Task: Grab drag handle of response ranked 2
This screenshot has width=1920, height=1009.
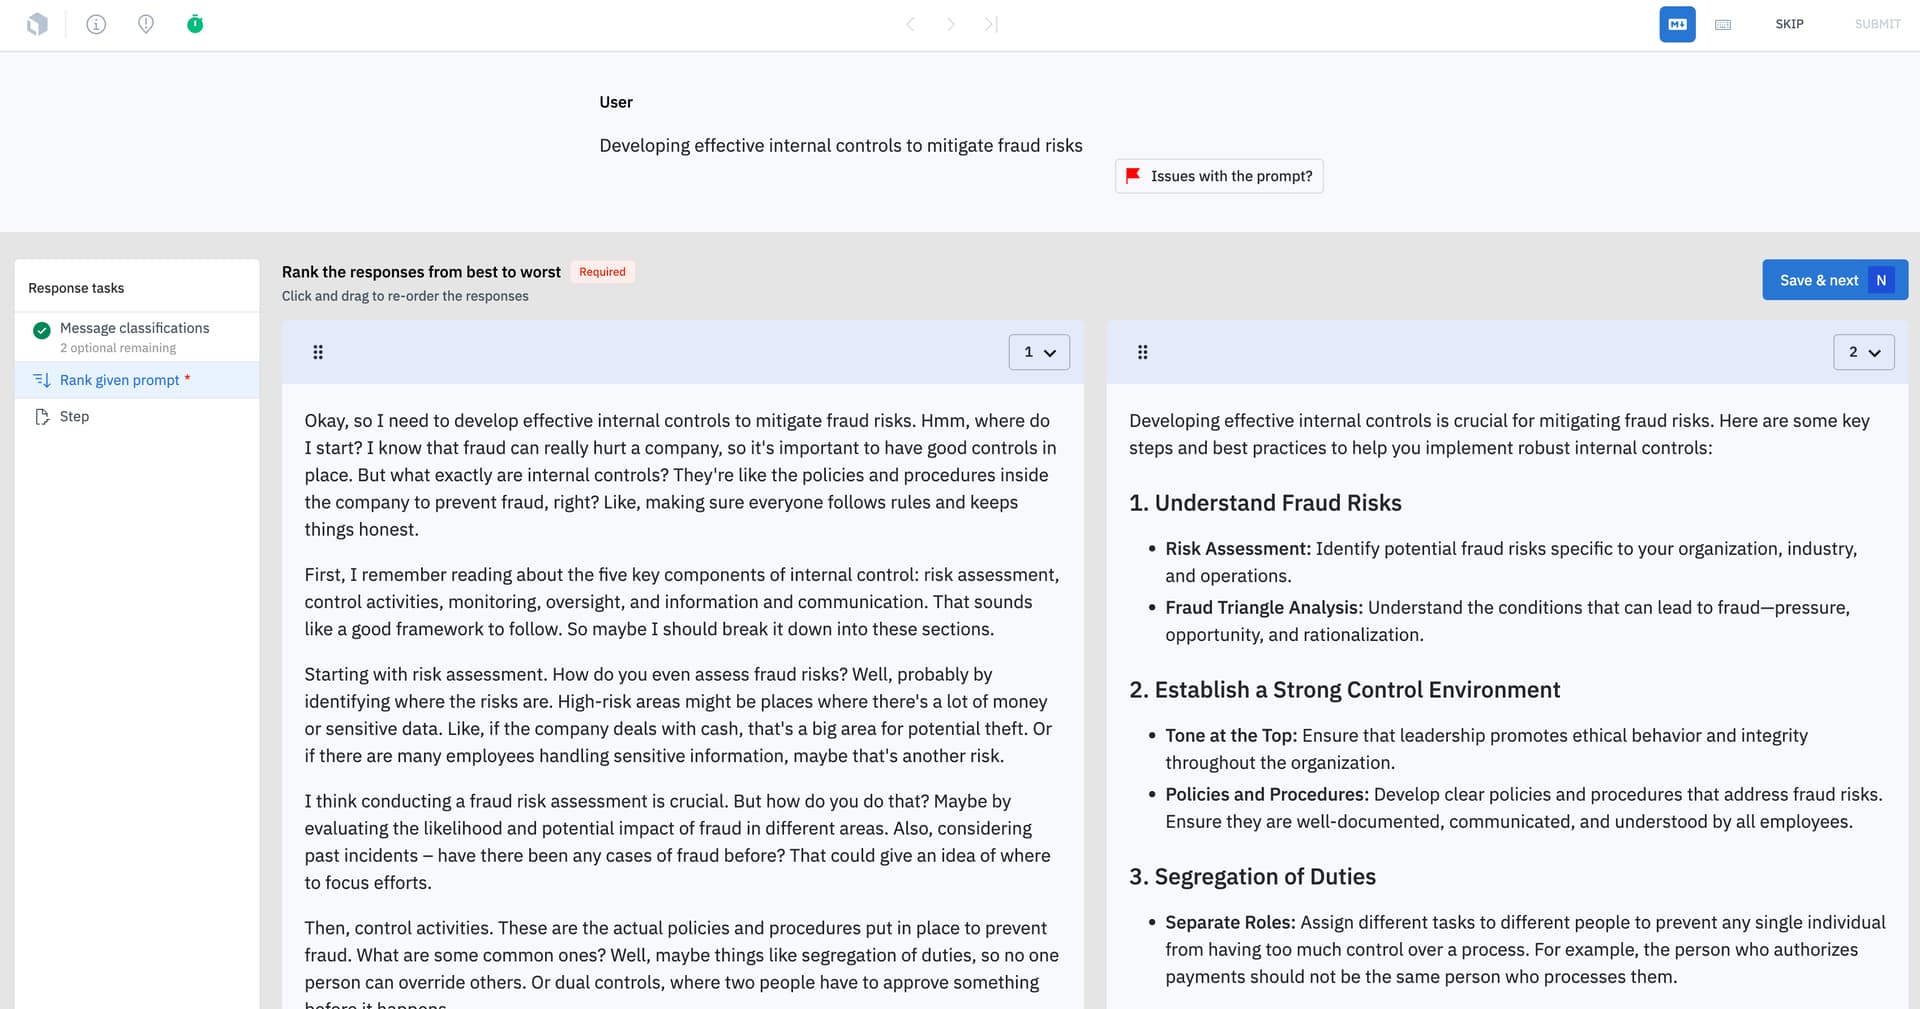Action: [1142, 352]
